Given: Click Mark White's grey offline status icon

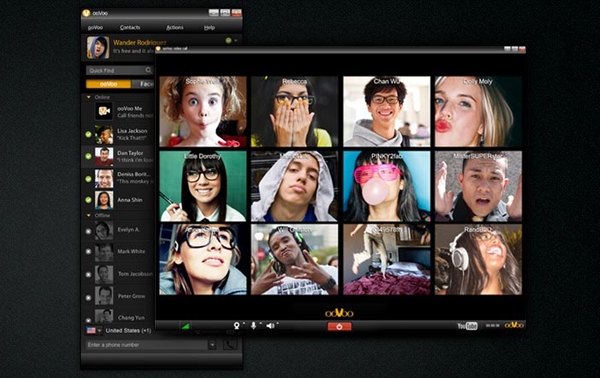Looking at the screenshot, I should pos(88,252).
